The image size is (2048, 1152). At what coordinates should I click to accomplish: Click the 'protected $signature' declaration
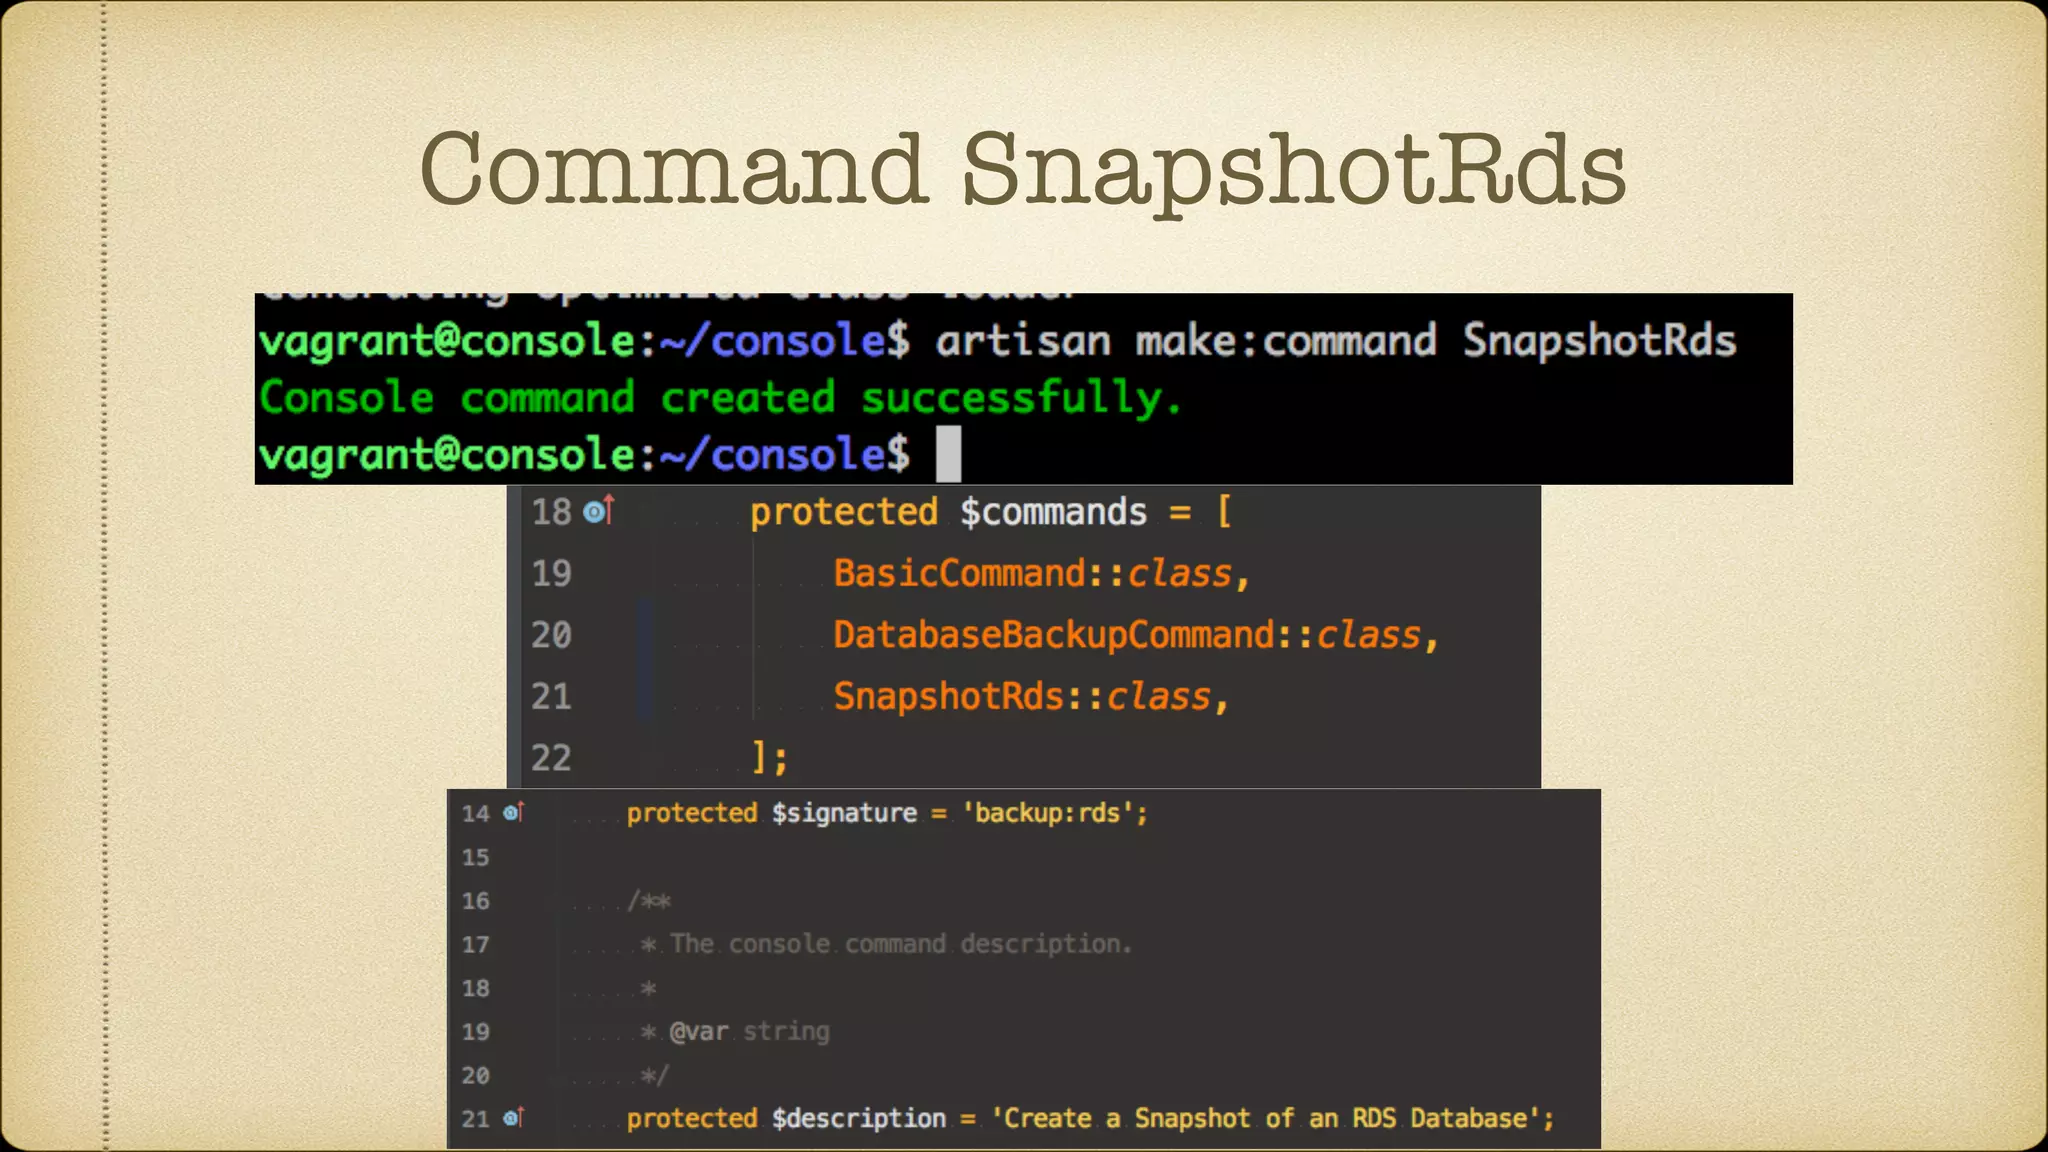coord(772,813)
